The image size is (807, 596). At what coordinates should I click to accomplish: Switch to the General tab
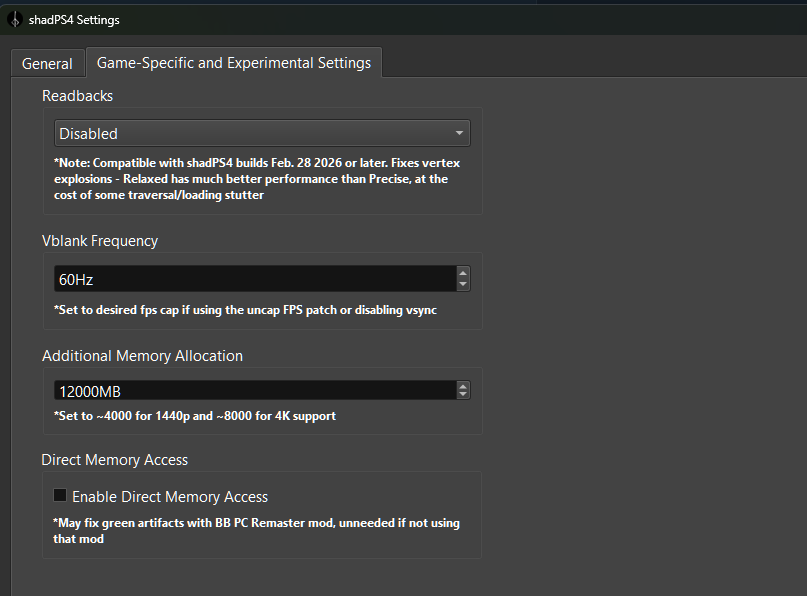coord(47,63)
